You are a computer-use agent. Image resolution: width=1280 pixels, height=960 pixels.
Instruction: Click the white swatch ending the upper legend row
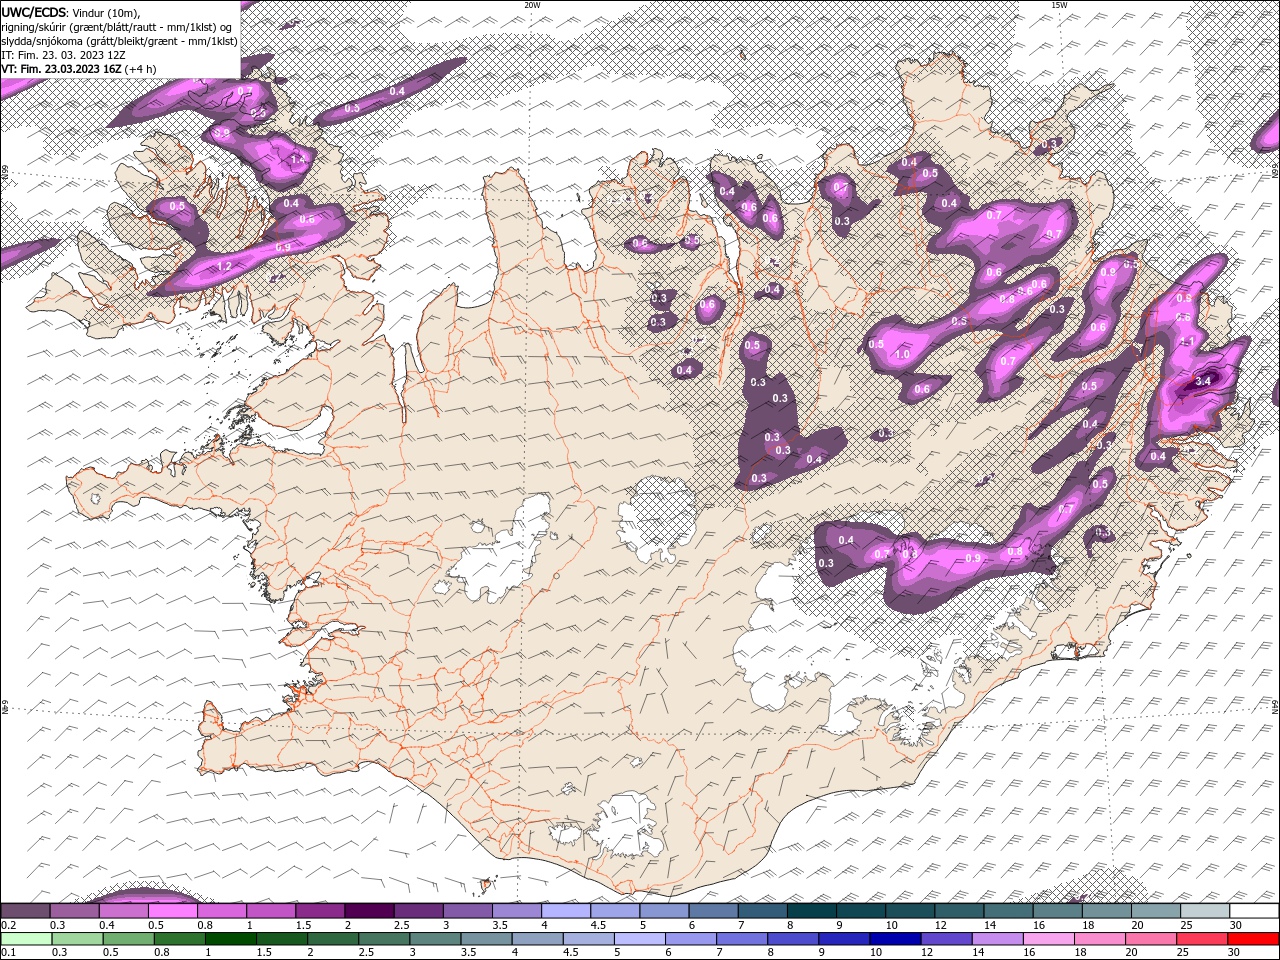pos(1254,911)
